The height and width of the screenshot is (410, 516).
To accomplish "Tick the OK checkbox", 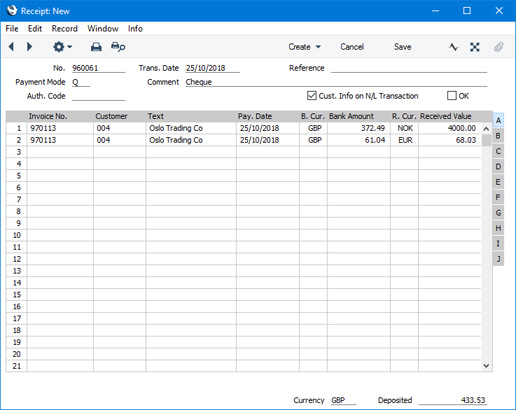I will tap(452, 96).
